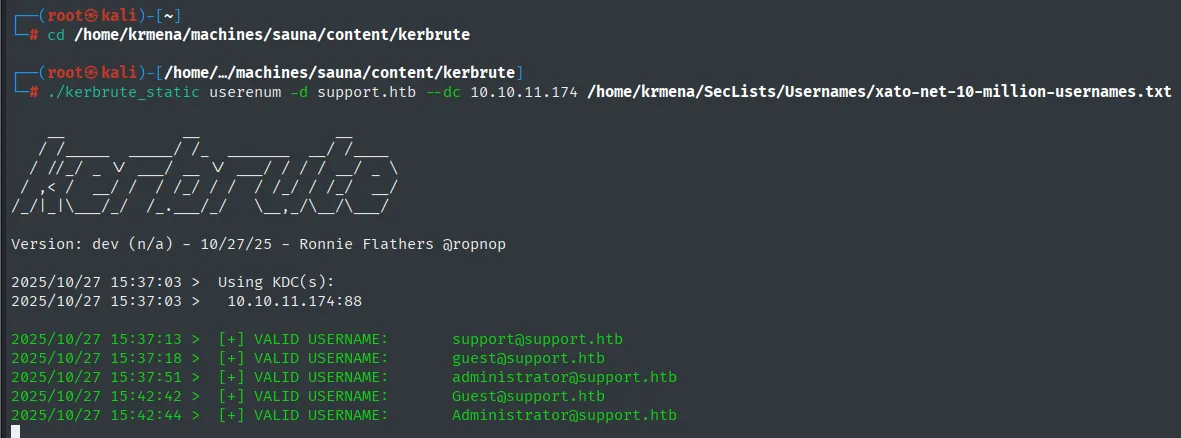This screenshot has width=1181, height=438.
Task: Click the userenum argument
Action: tap(246, 92)
